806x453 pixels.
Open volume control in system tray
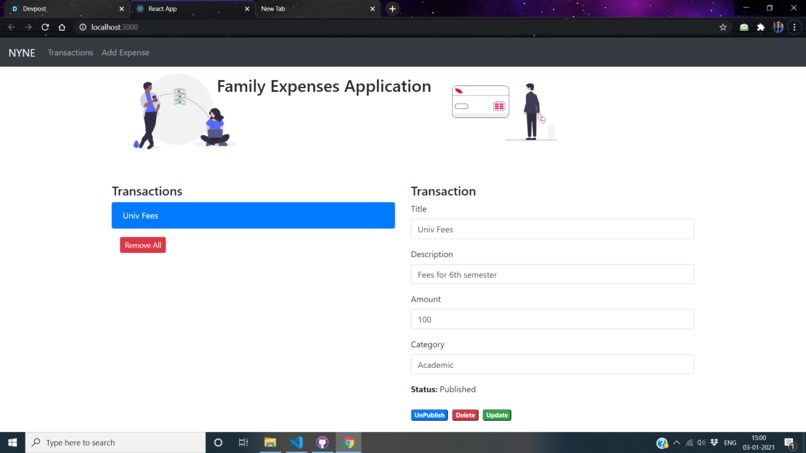click(x=701, y=442)
